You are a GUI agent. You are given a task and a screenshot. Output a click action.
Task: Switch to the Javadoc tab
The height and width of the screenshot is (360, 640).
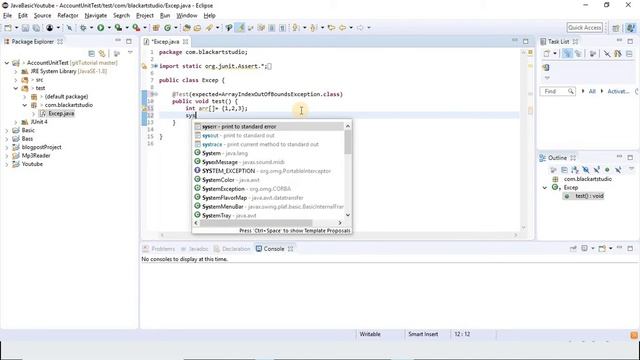point(195,249)
